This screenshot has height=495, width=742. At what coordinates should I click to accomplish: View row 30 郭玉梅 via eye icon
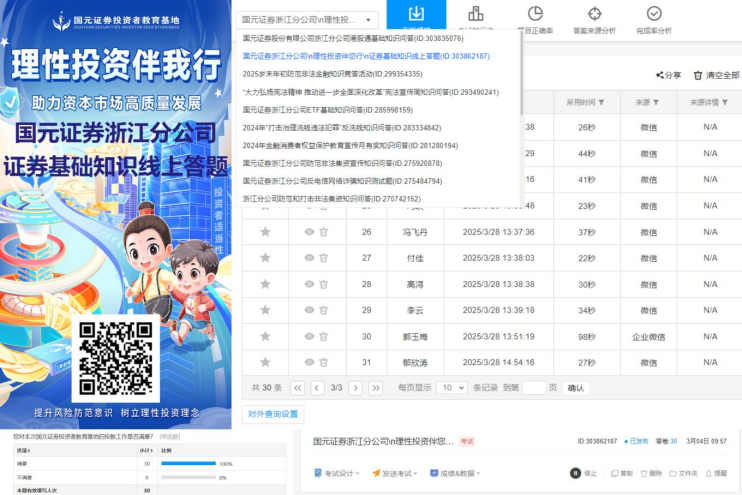click(309, 336)
